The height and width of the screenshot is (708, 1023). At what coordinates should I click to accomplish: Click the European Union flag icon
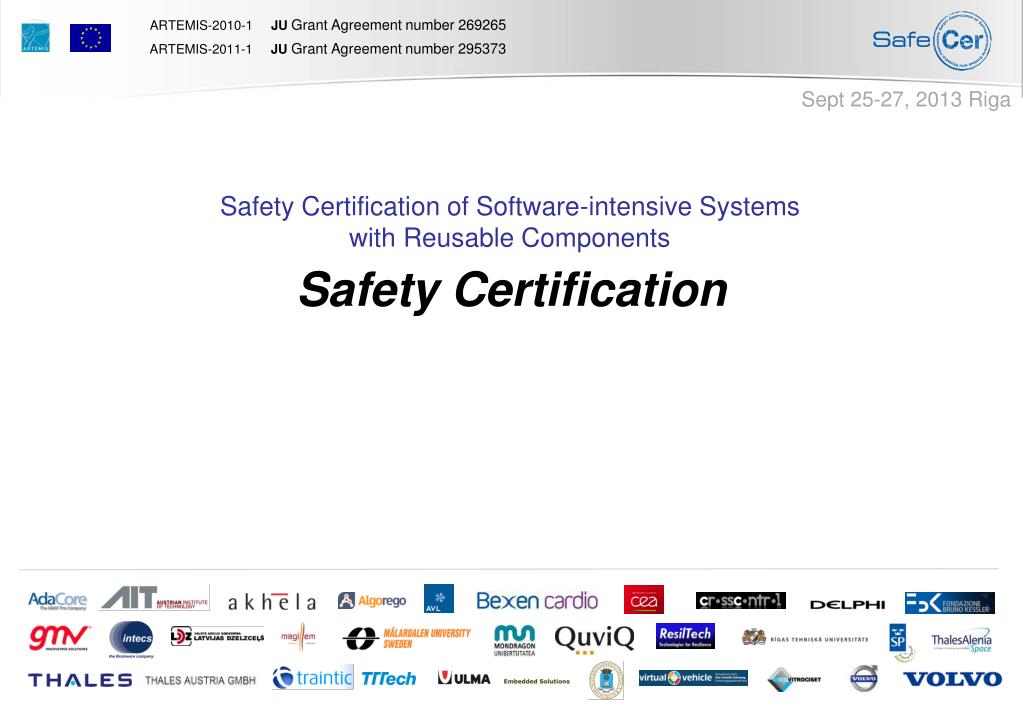[91, 38]
